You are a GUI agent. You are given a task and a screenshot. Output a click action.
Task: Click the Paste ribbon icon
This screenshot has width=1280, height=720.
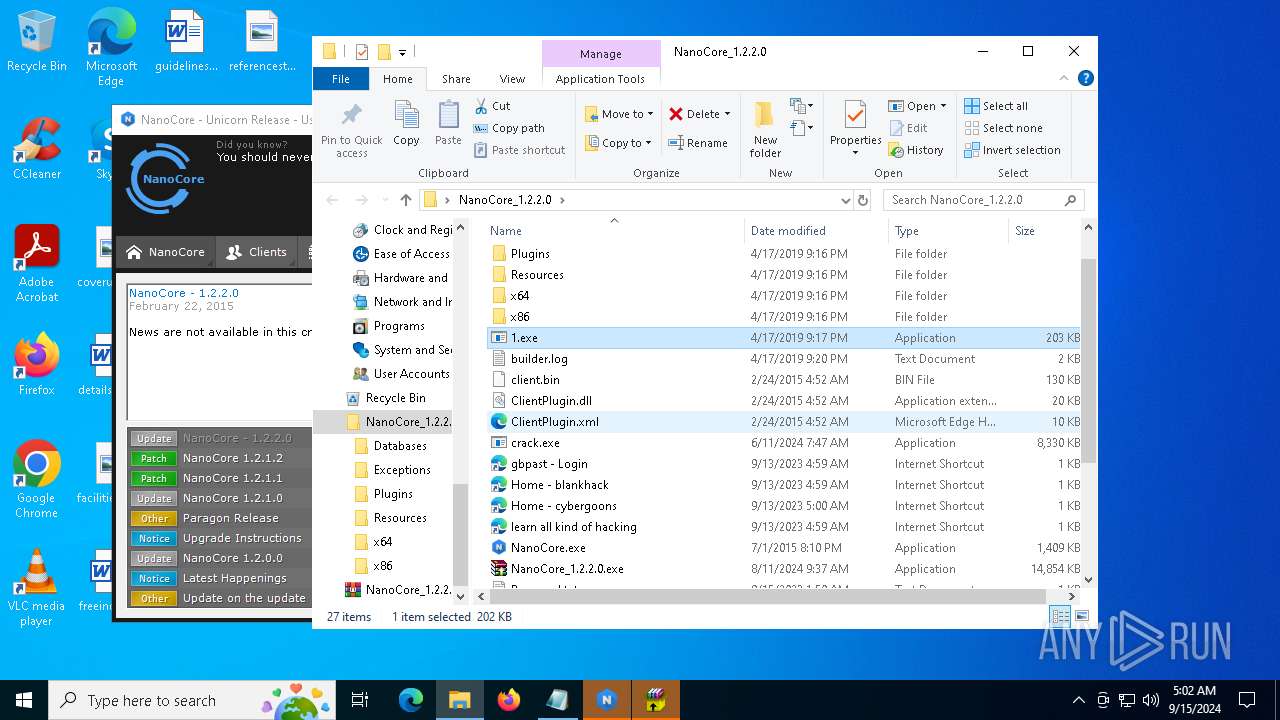448,124
